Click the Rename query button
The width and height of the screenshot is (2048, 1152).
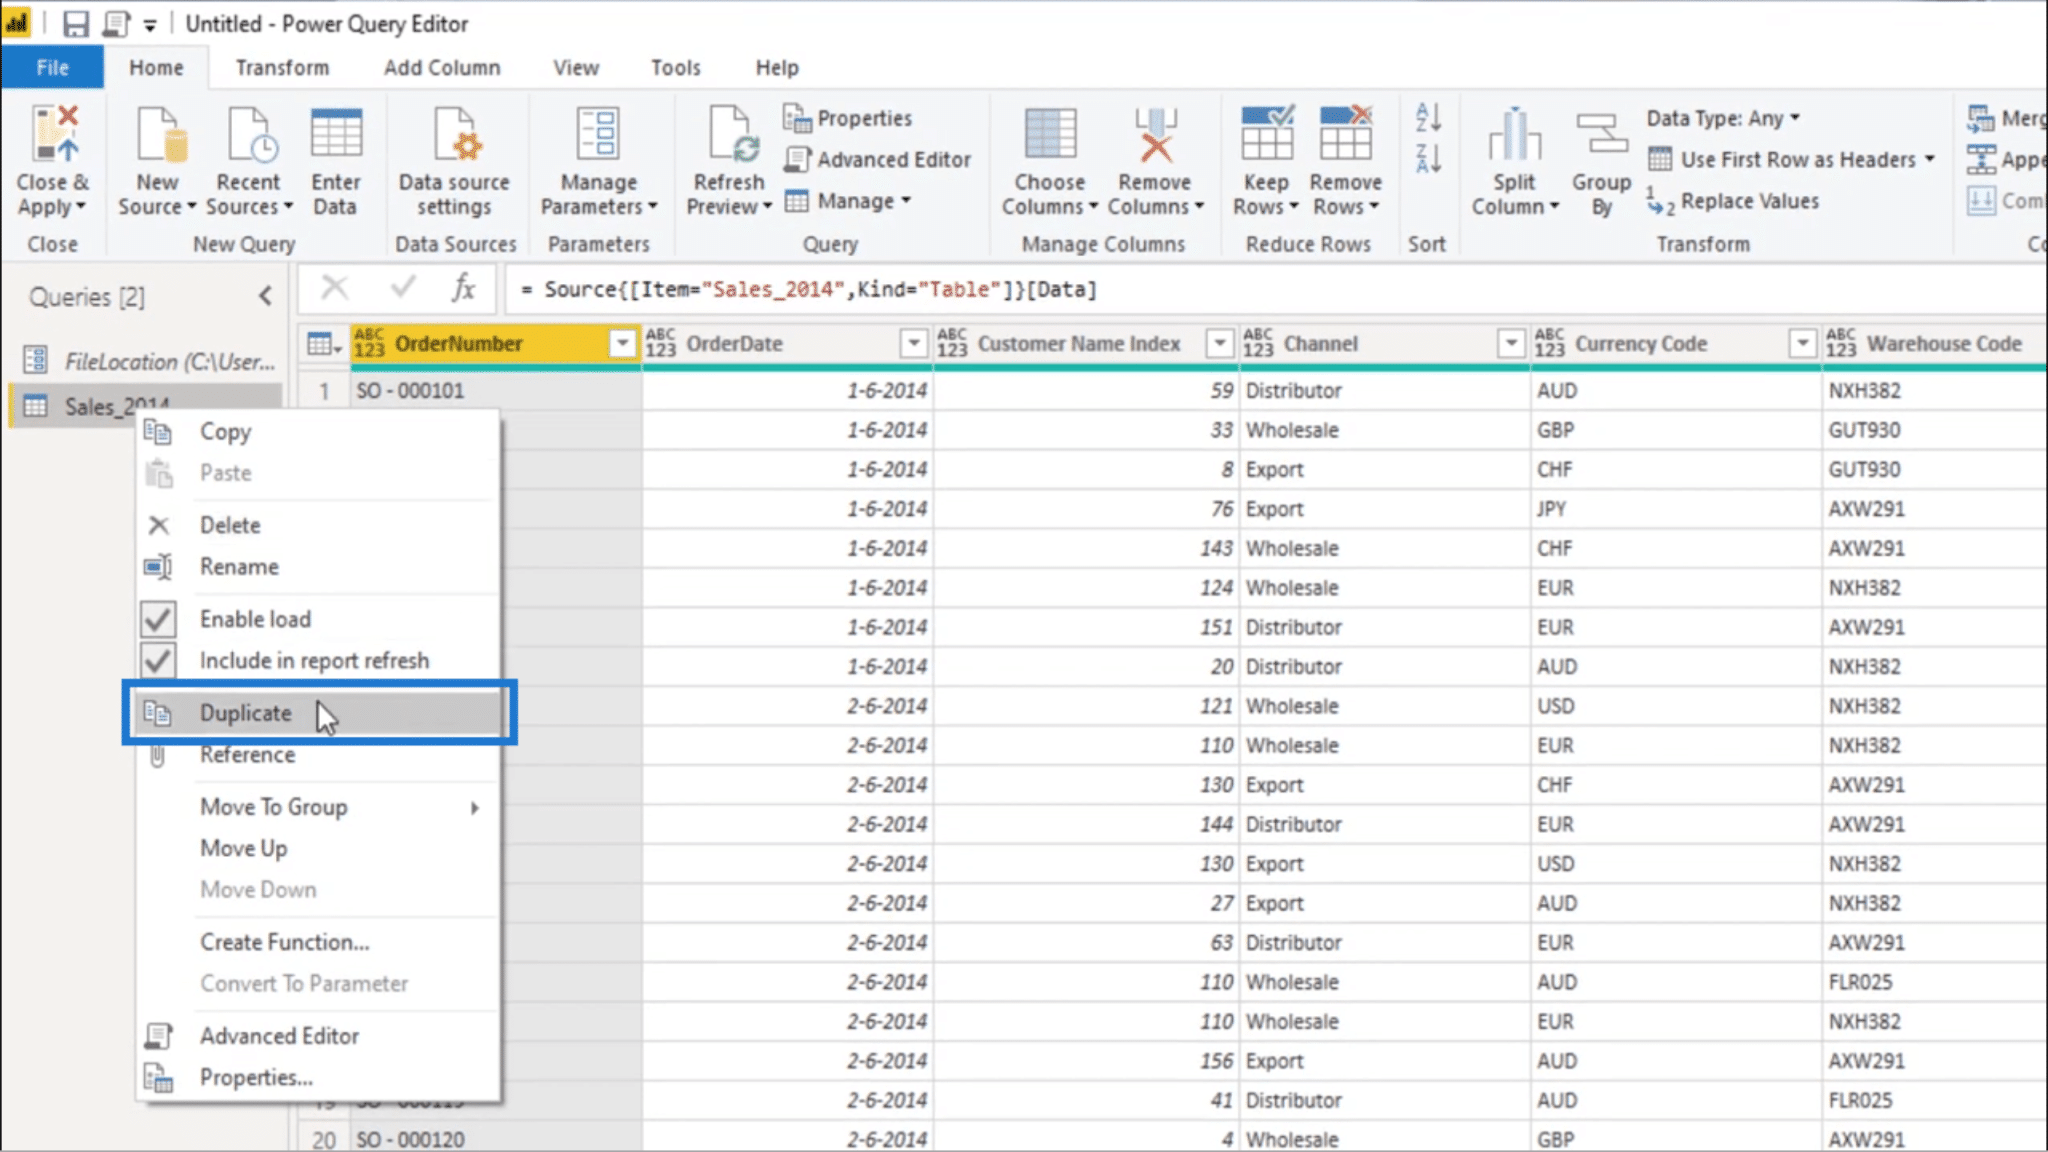[239, 565]
